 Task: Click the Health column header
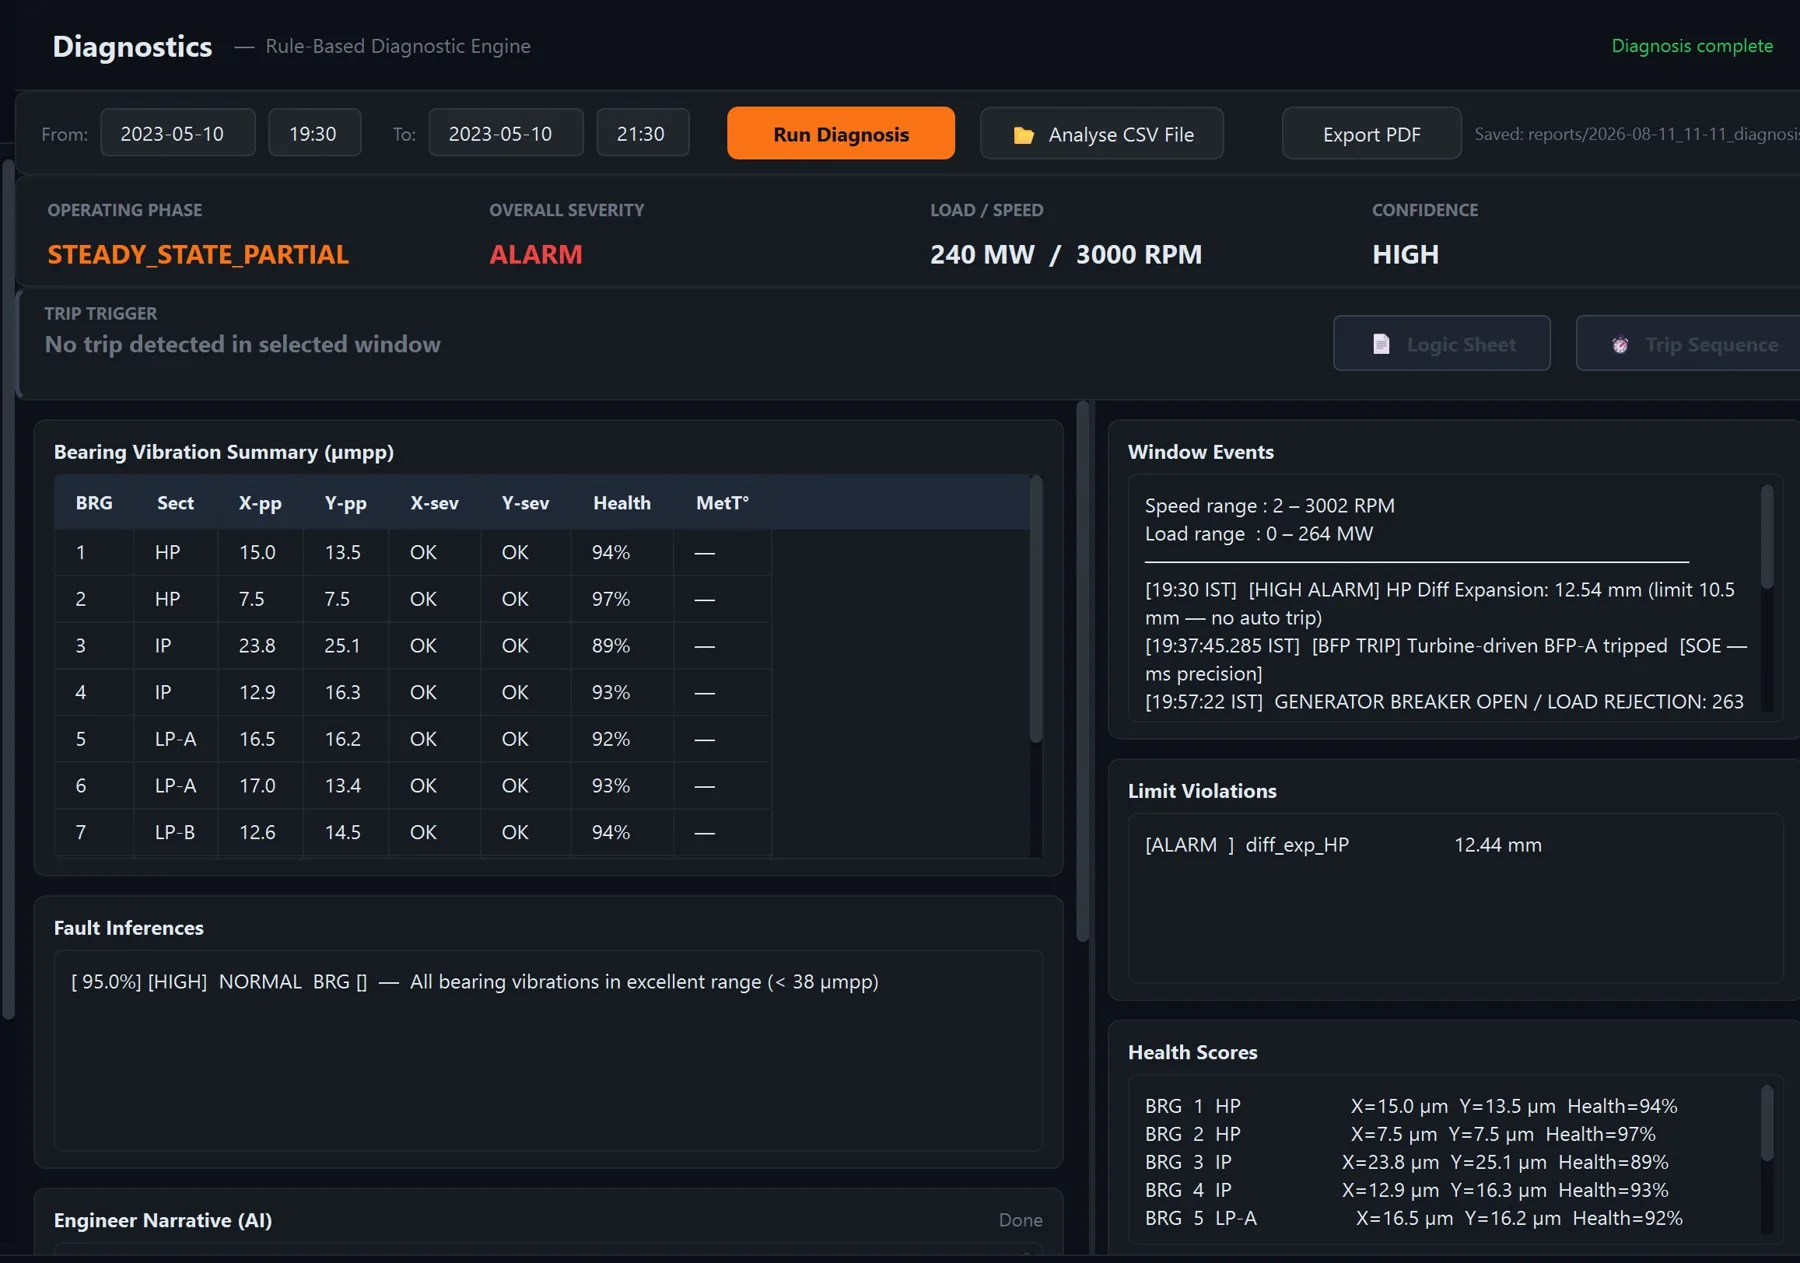click(621, 503)
